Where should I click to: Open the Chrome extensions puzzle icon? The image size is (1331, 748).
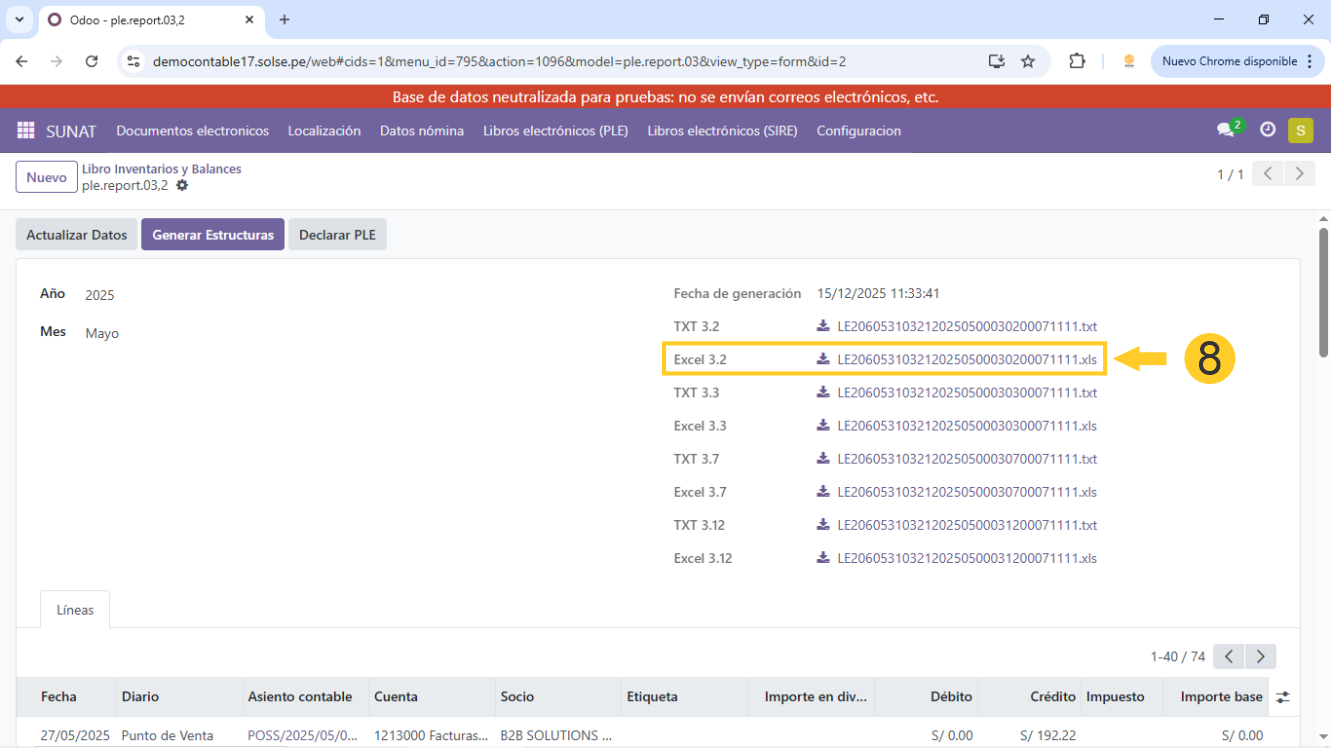tap(1077, 62)
